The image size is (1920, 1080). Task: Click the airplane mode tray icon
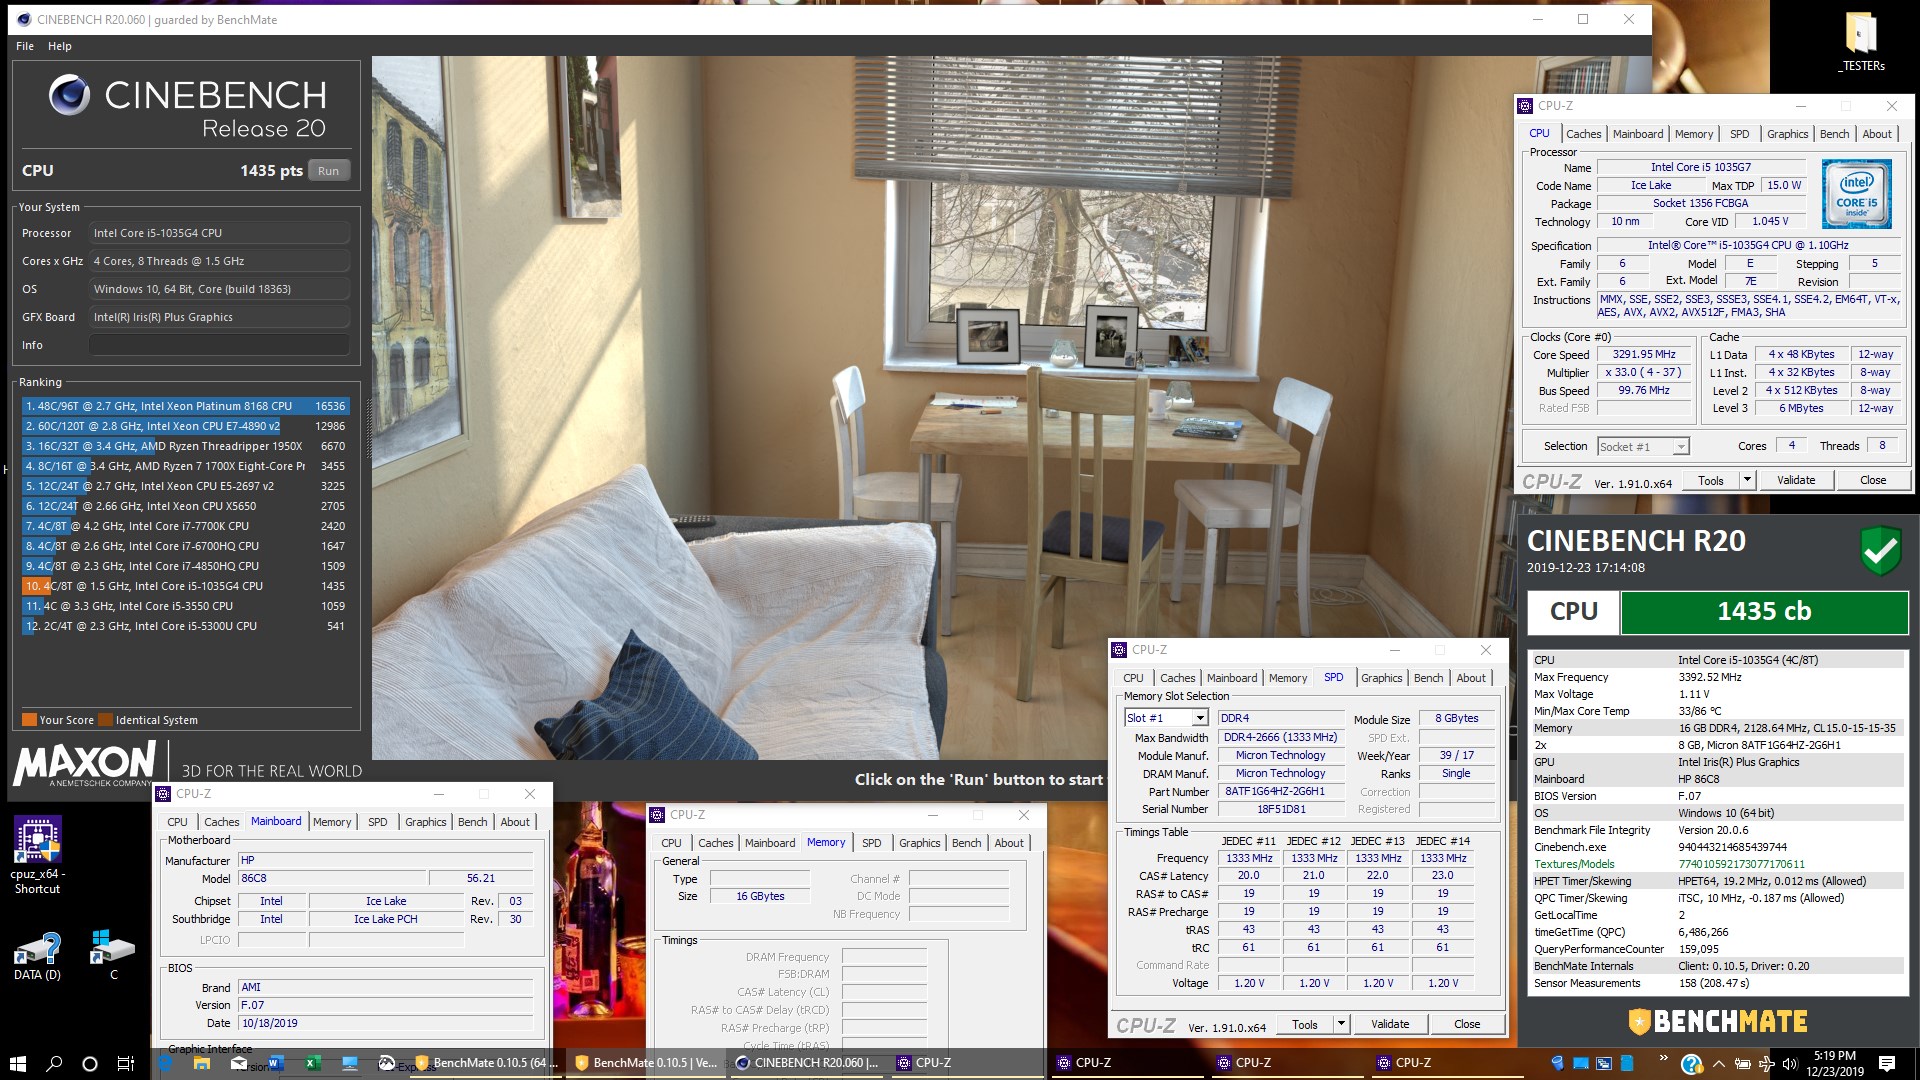point(1765,1063)
